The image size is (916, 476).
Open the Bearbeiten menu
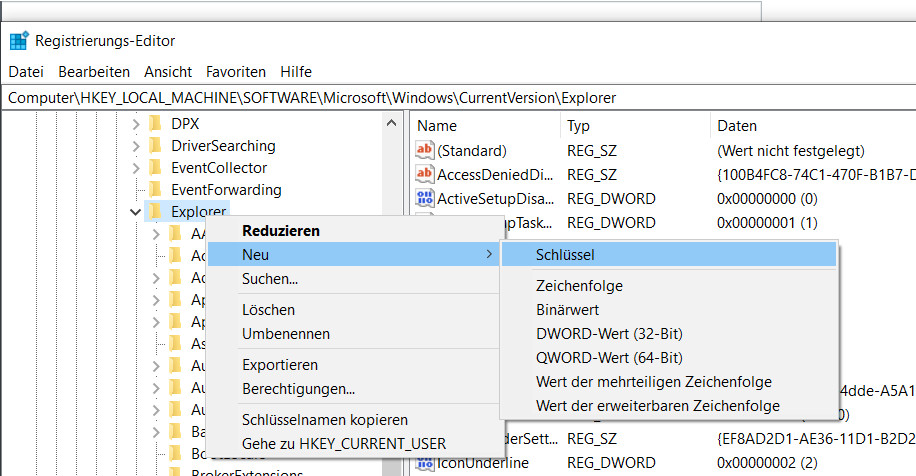94,72
